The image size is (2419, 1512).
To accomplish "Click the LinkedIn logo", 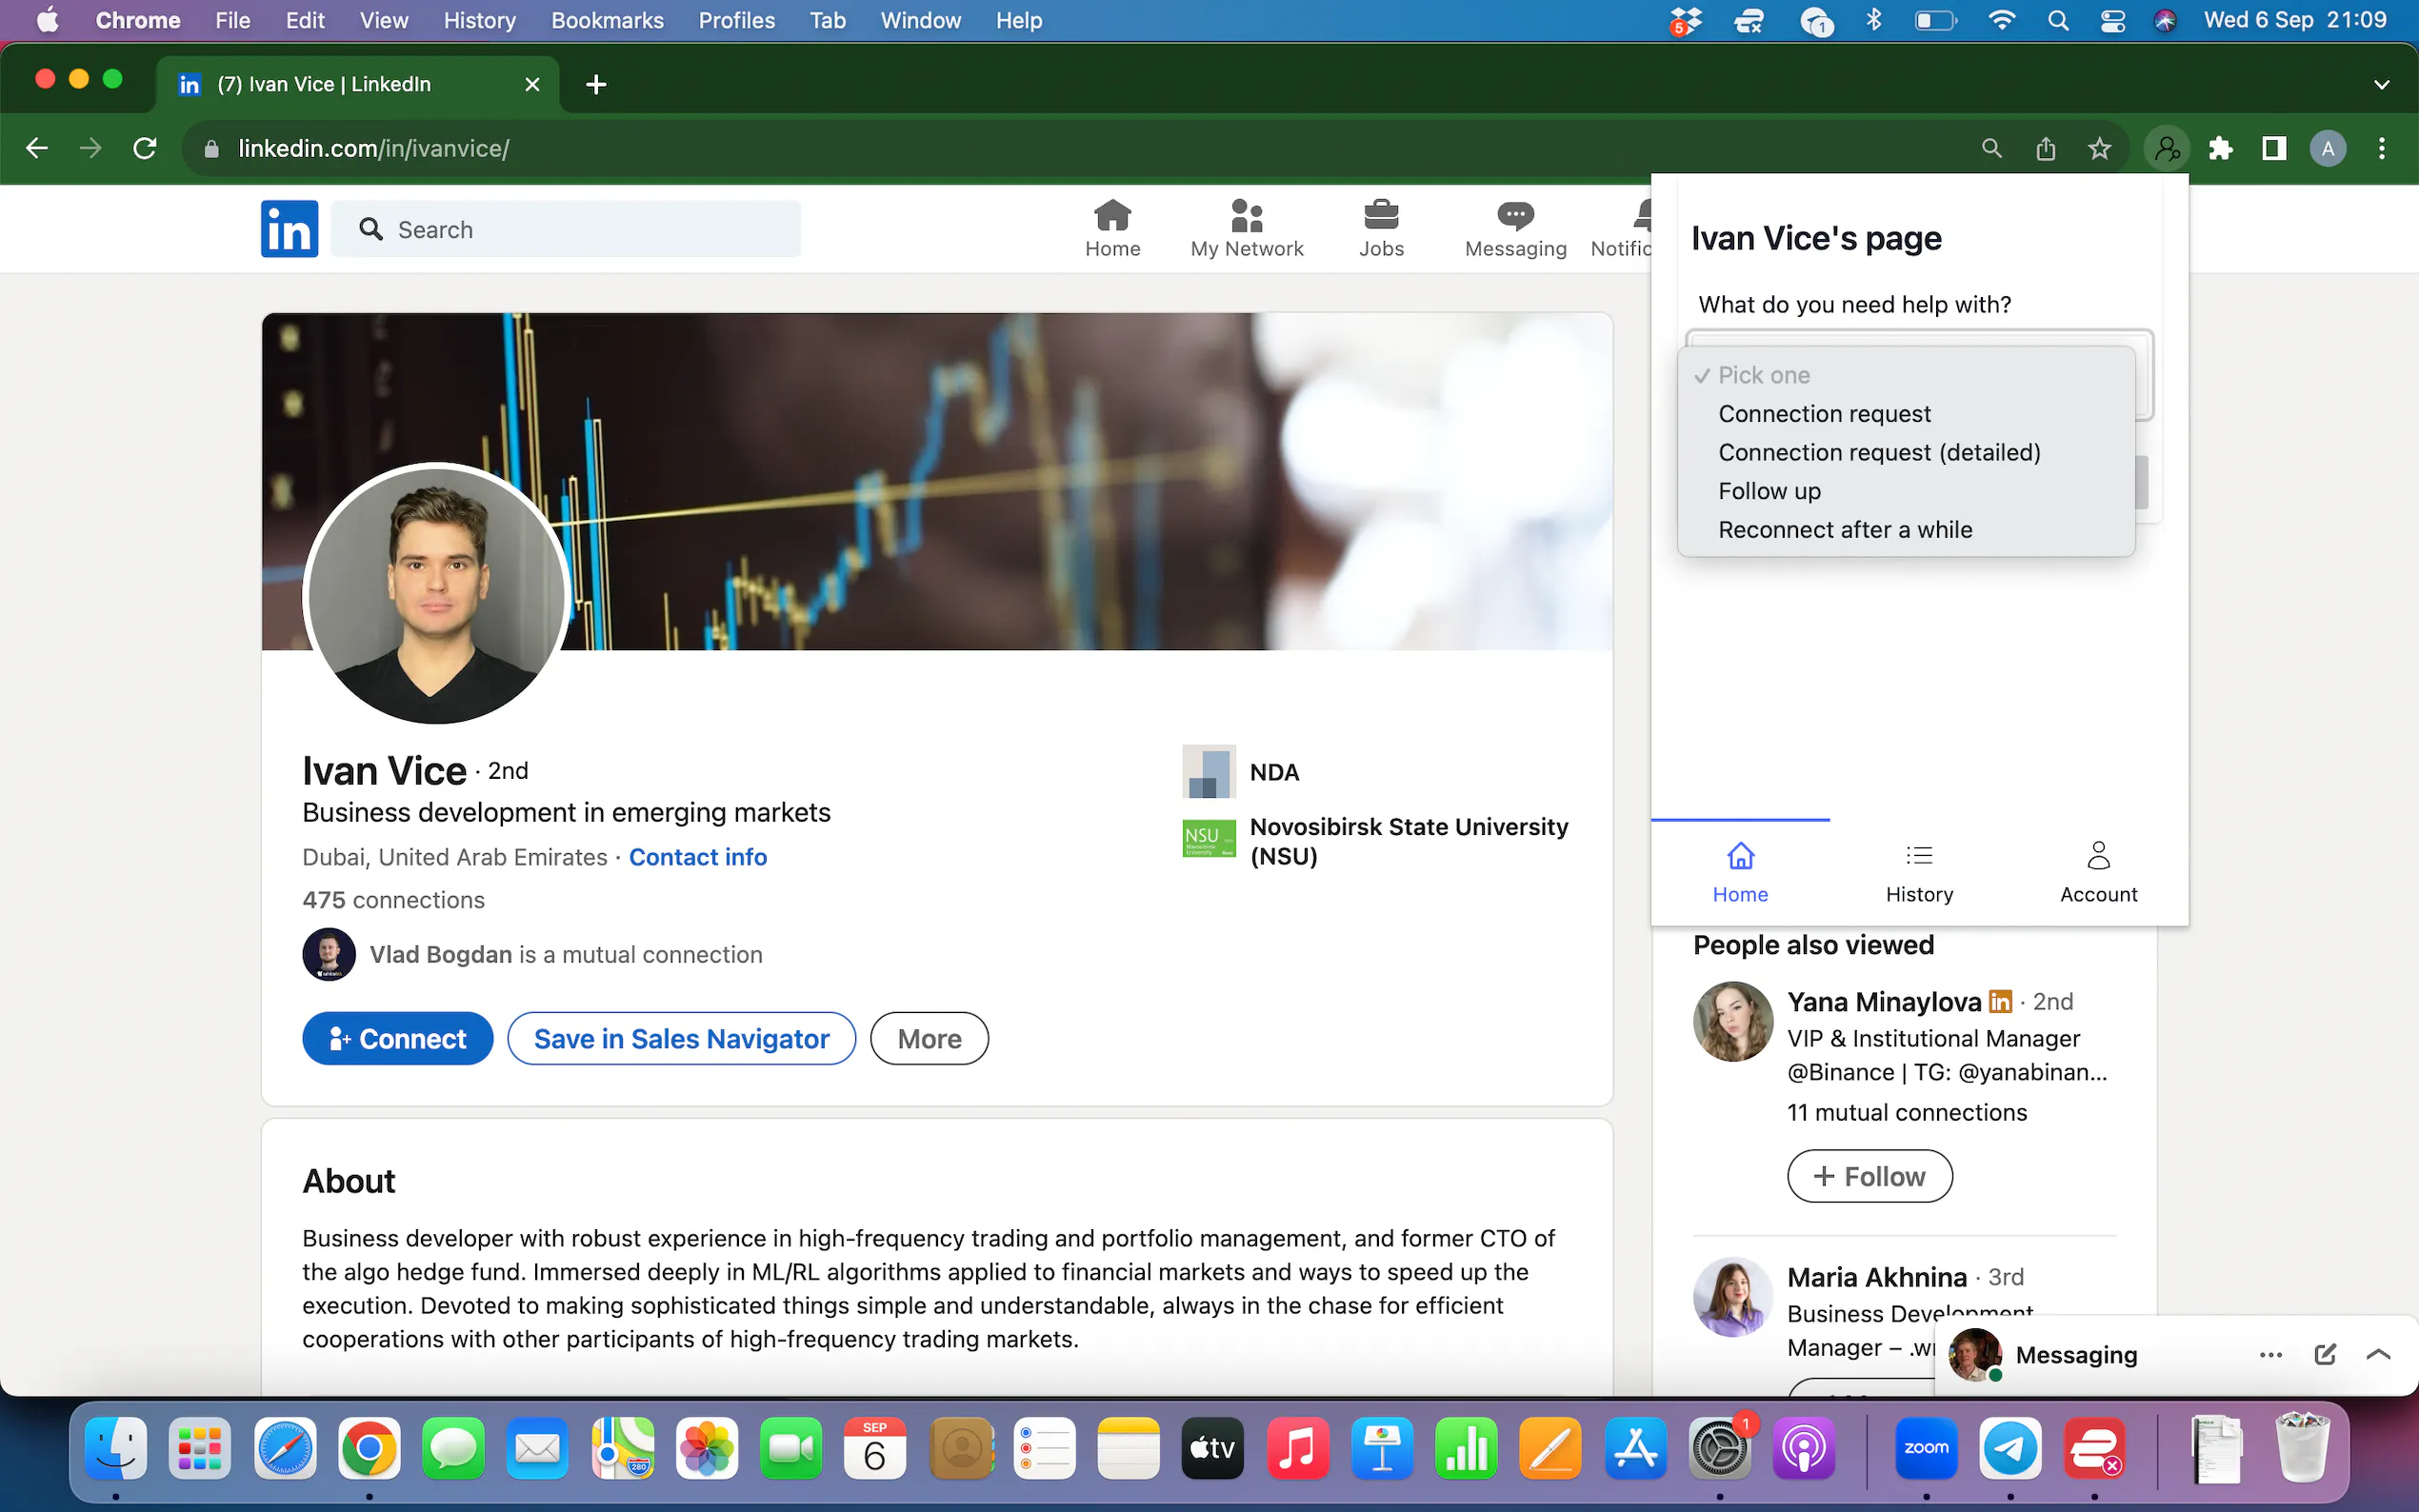I will pos(289,228).
